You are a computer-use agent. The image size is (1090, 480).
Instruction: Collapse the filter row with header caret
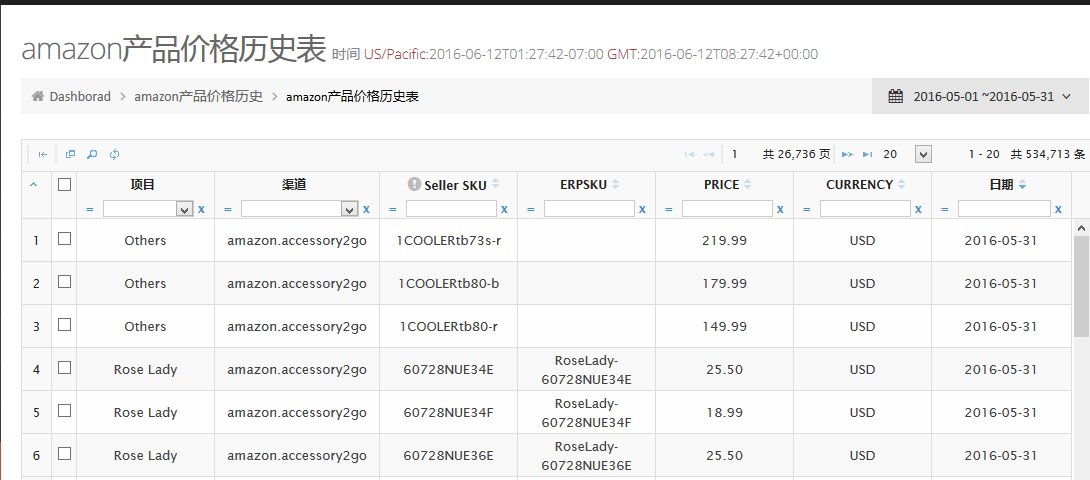[x=34, y=184]
